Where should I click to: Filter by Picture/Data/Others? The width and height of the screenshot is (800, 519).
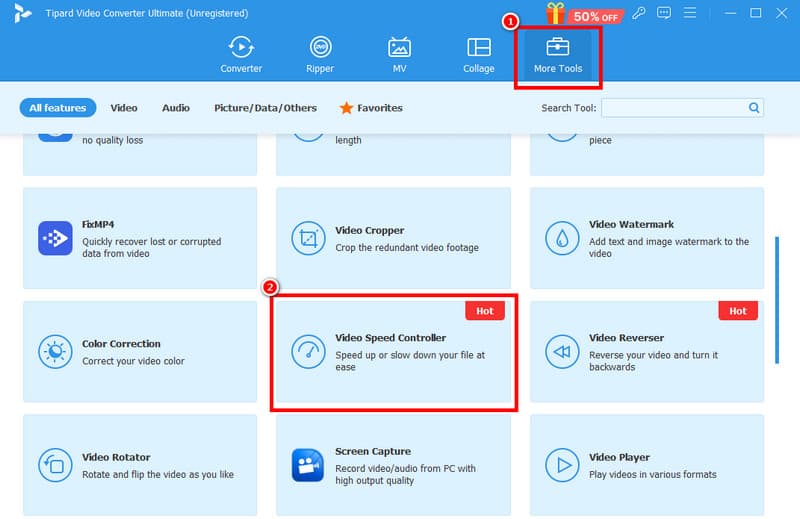265,108
